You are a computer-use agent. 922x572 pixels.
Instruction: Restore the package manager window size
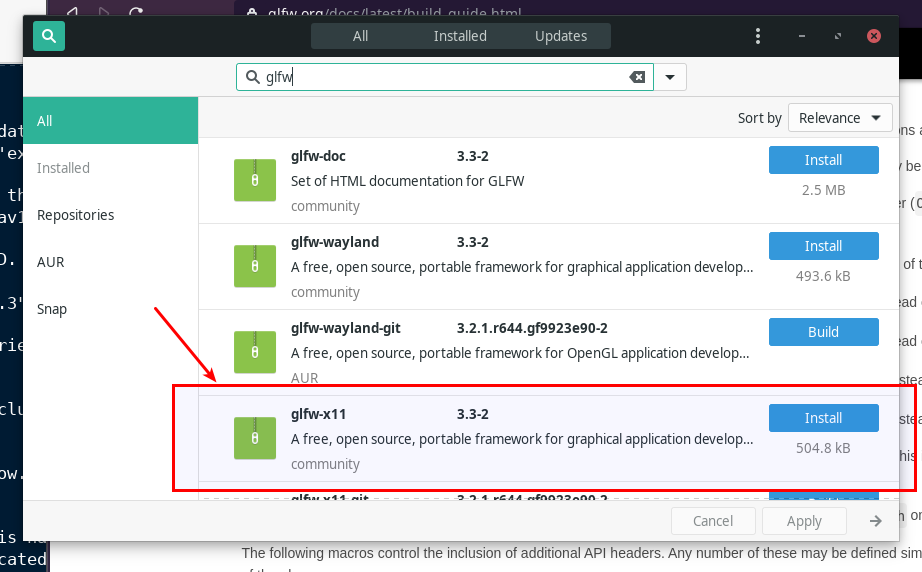(x=837, y=36)
